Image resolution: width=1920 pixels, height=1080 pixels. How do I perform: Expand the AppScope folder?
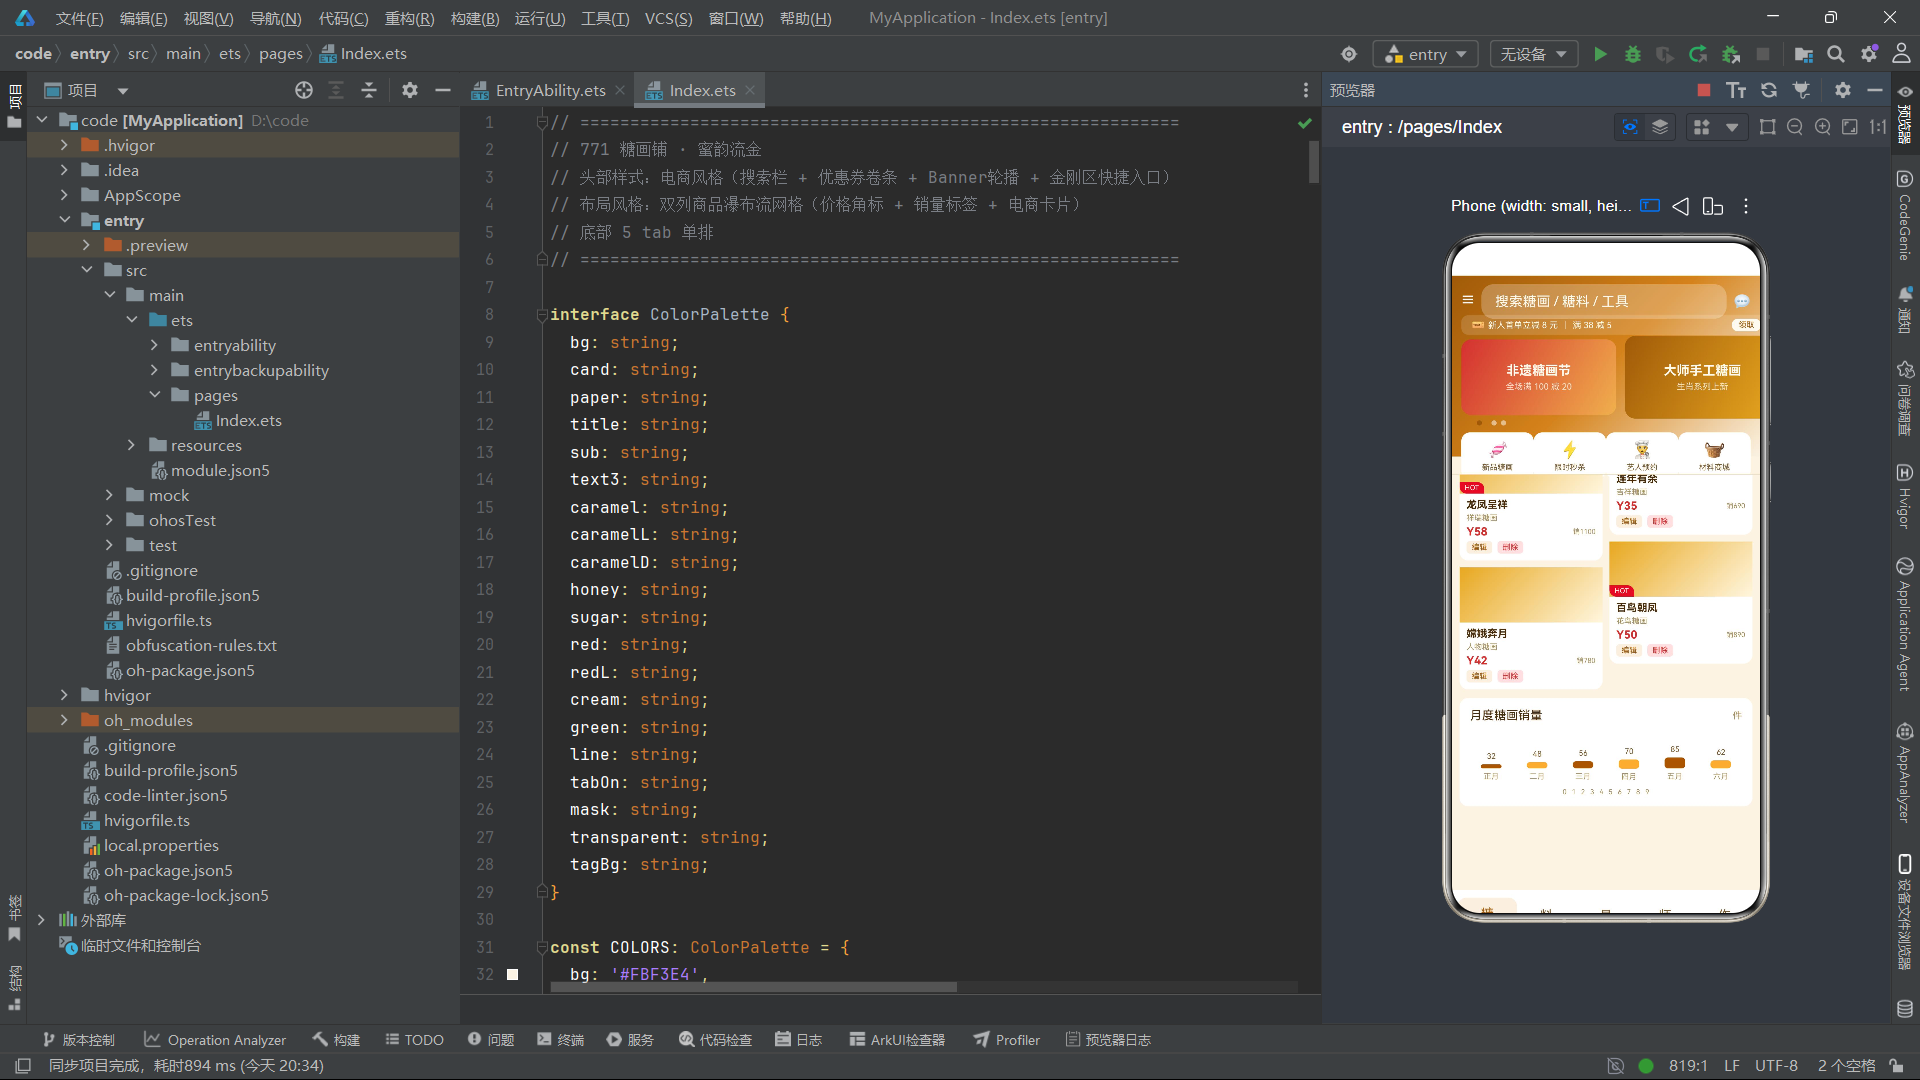(x=64, y=195)
